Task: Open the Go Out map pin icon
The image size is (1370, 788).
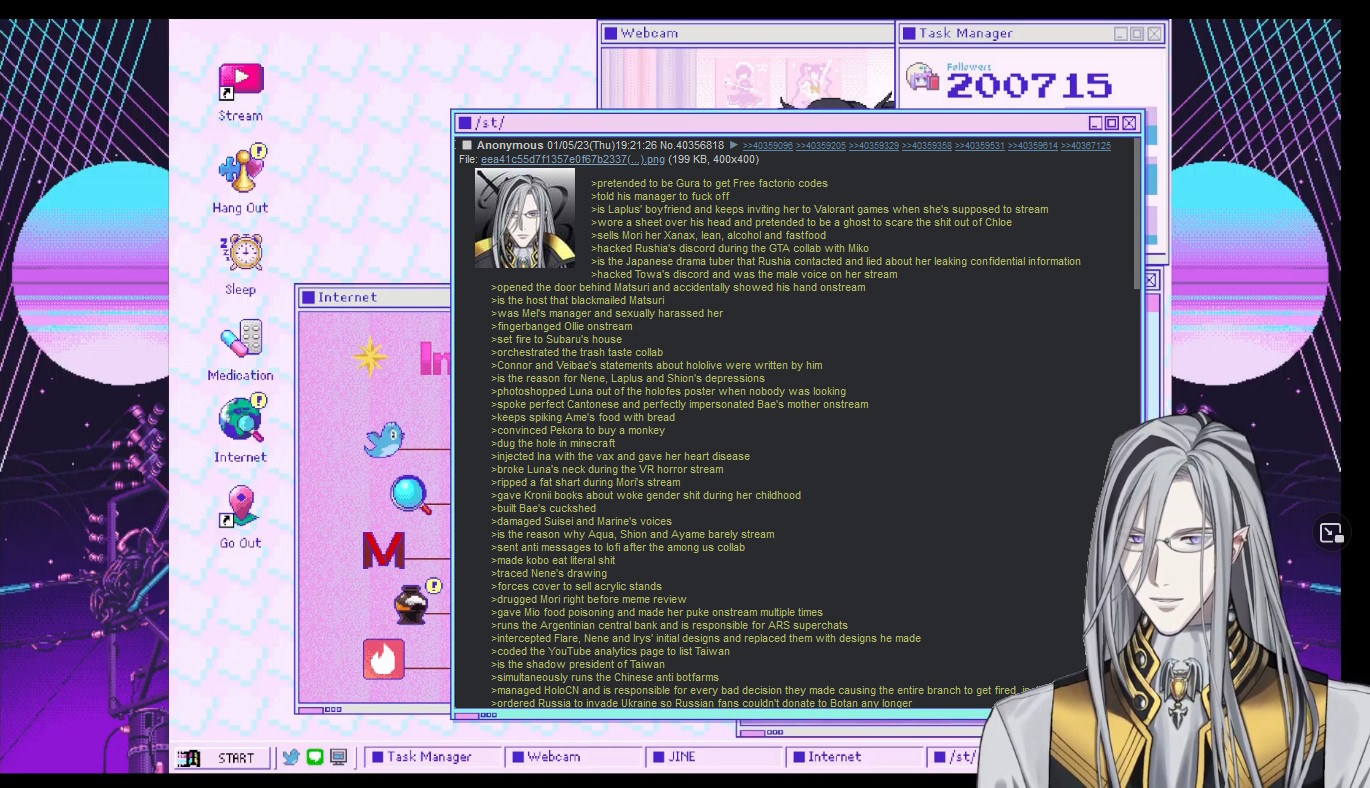Action: (240, 508)
